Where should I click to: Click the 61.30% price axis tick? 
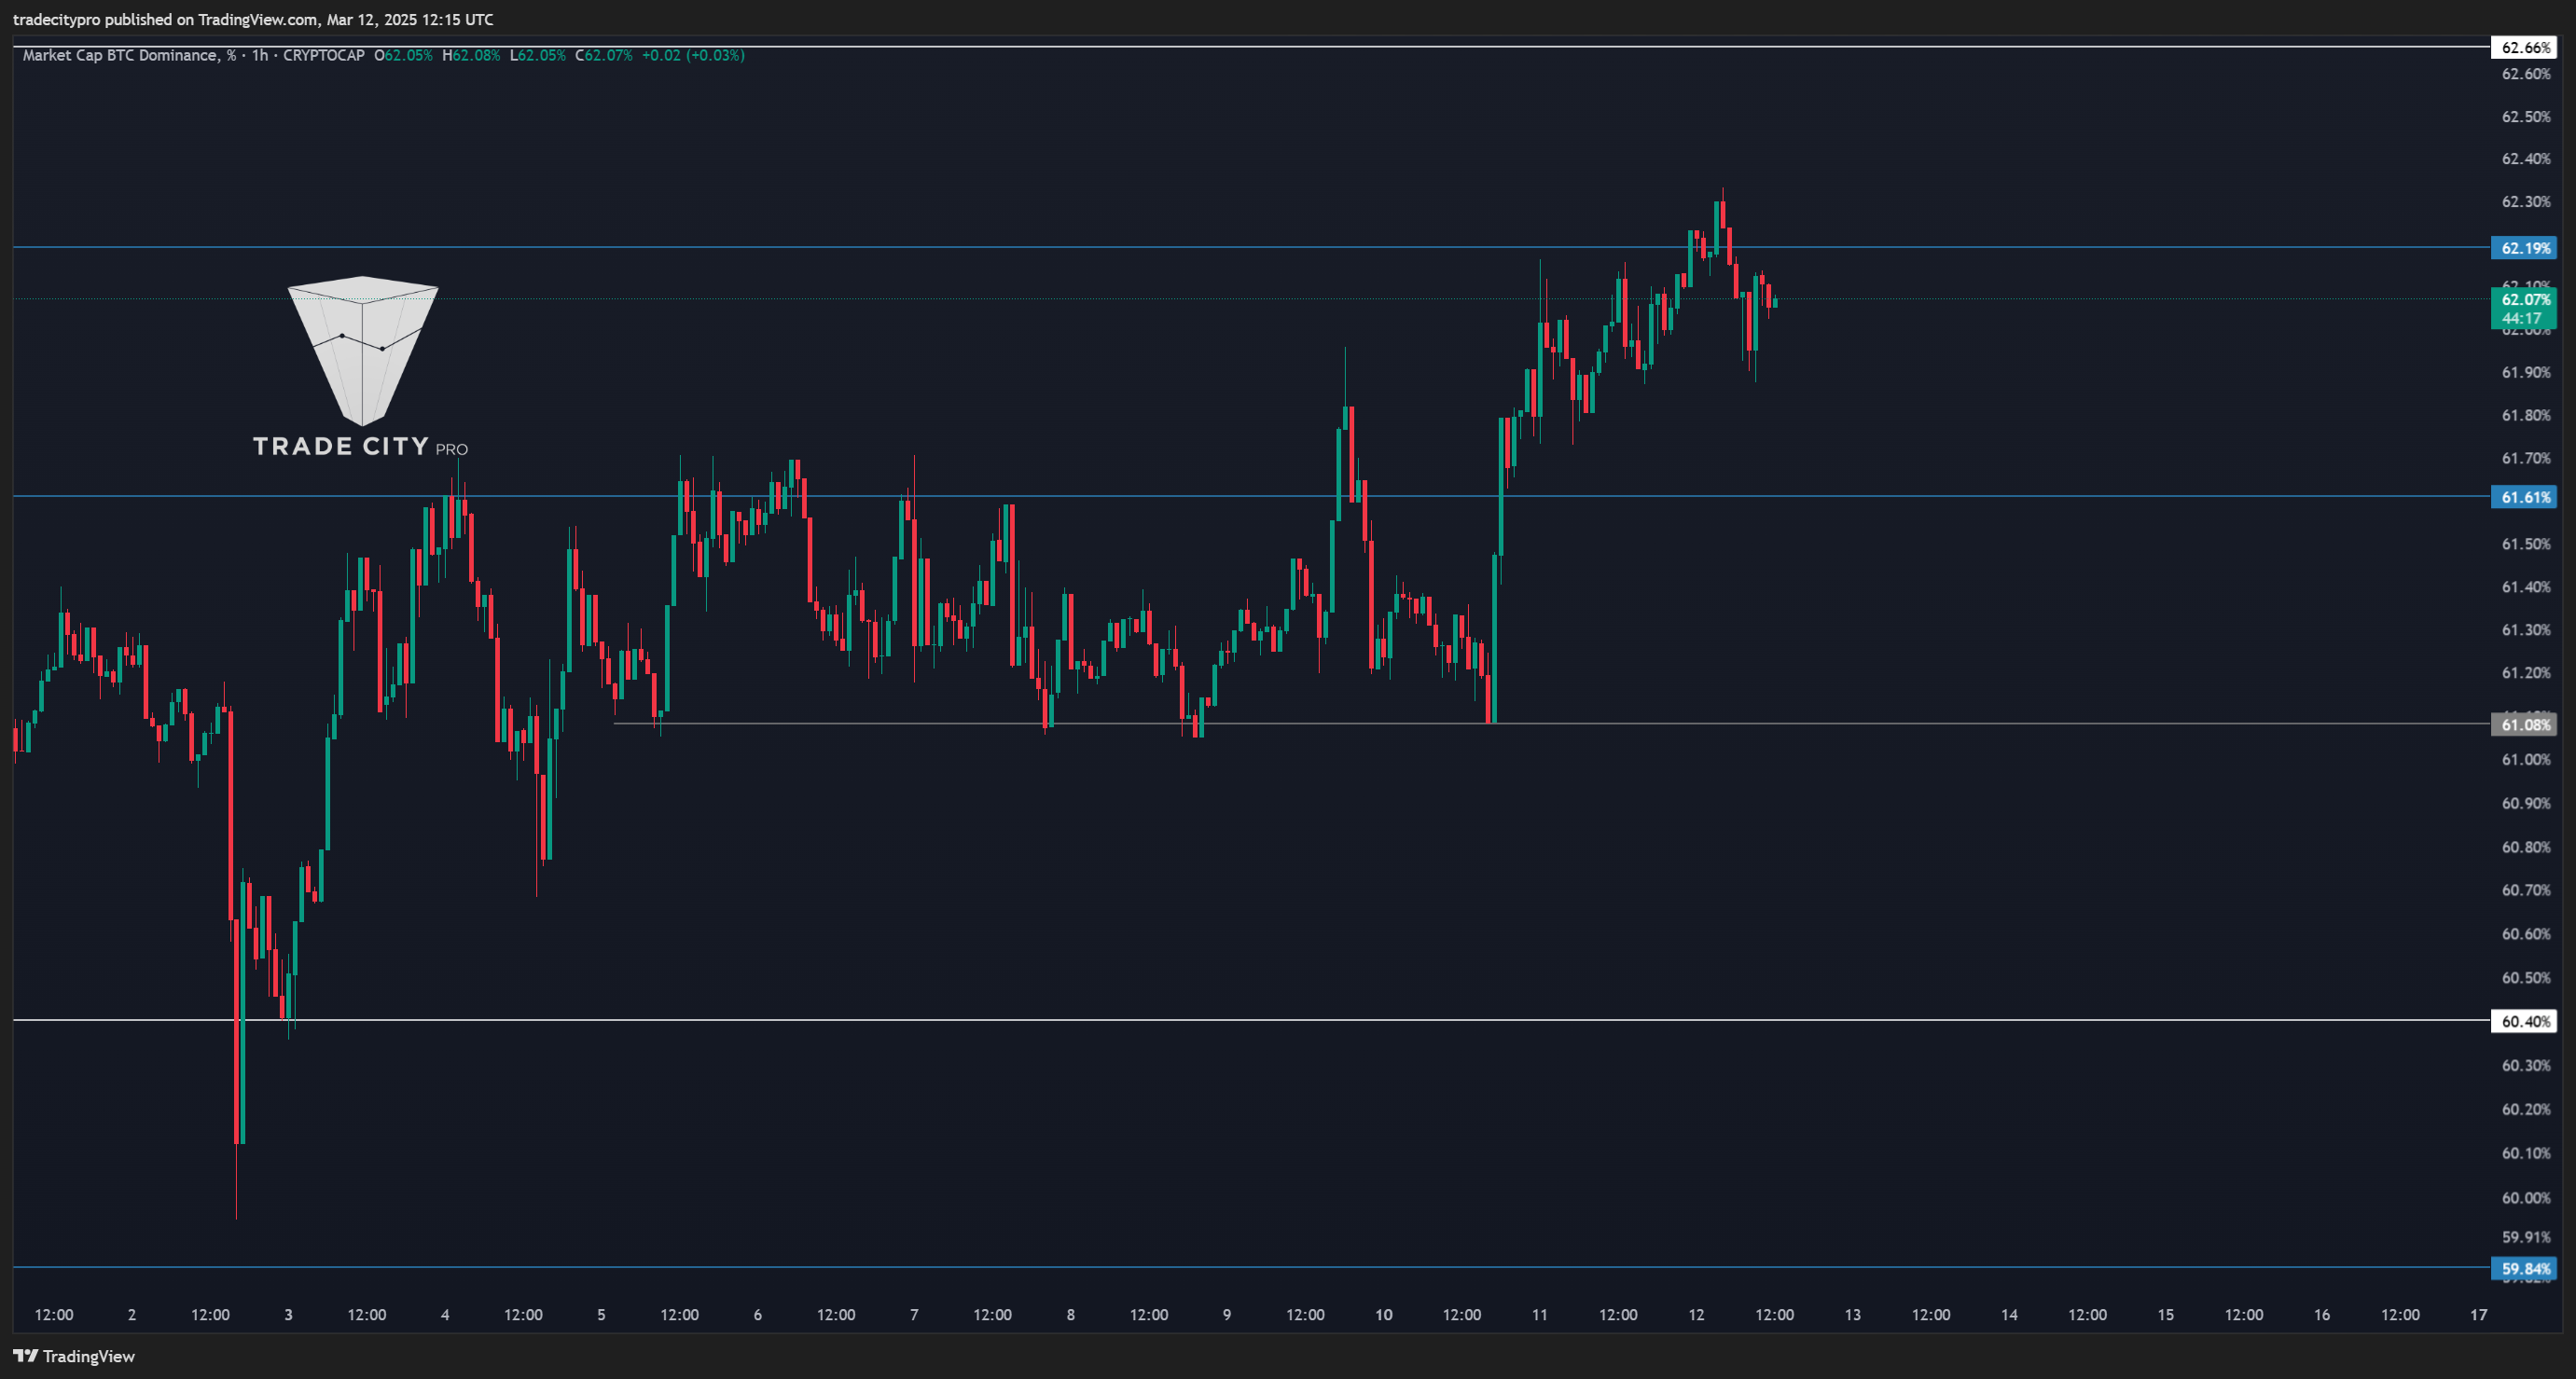point(2526,631)
